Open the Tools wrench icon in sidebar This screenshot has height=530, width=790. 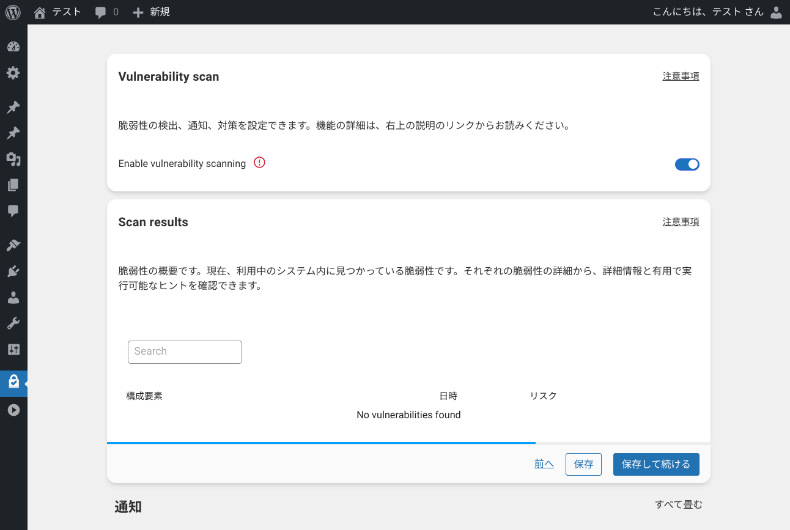(13, 323)
